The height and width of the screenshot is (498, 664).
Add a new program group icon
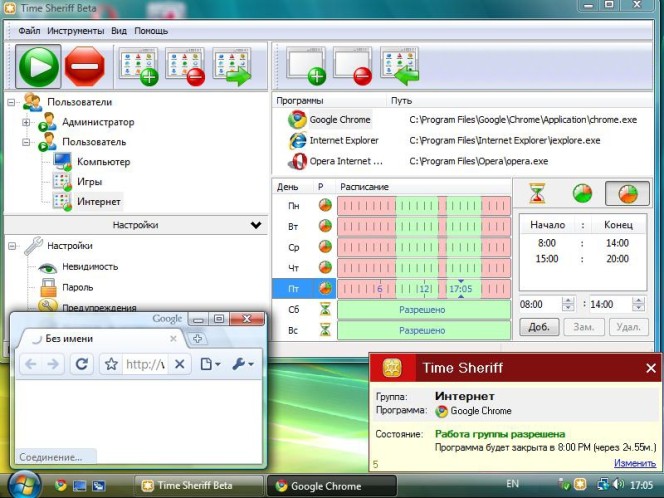[x=139, y=66]
